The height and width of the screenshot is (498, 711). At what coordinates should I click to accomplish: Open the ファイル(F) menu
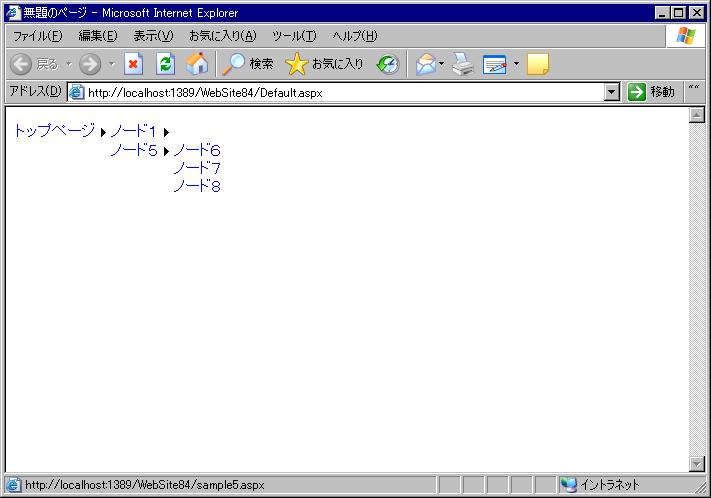click(37, 36)
